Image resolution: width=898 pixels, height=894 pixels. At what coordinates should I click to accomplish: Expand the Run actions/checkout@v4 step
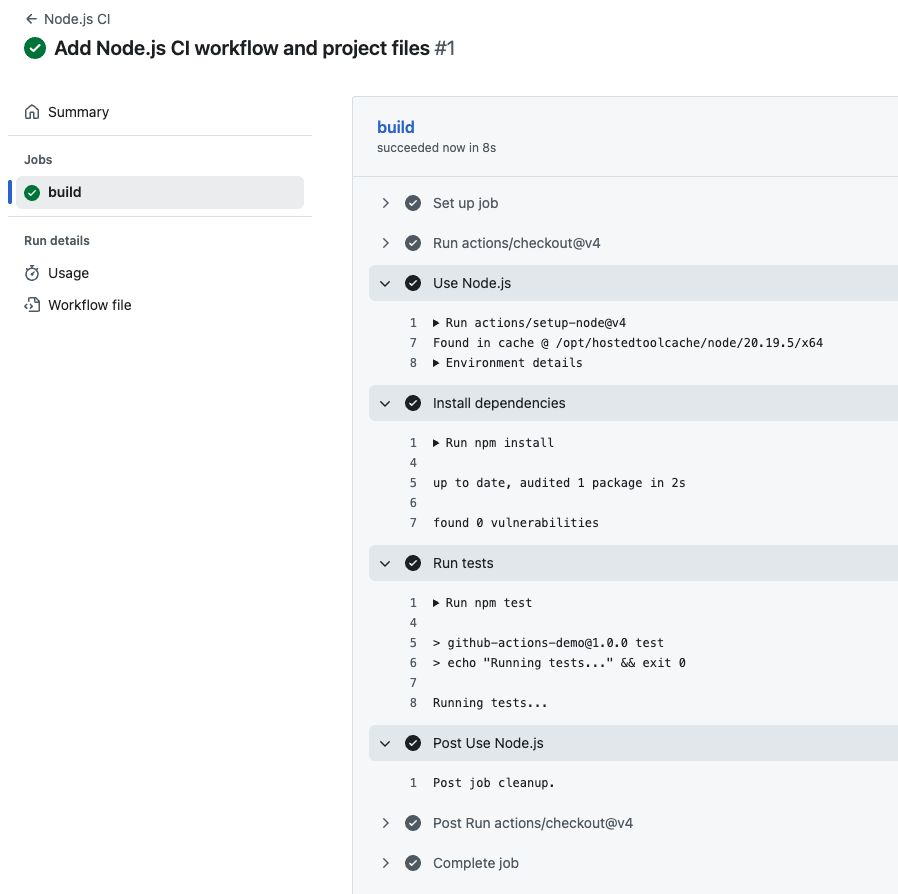tap(385, 243)
